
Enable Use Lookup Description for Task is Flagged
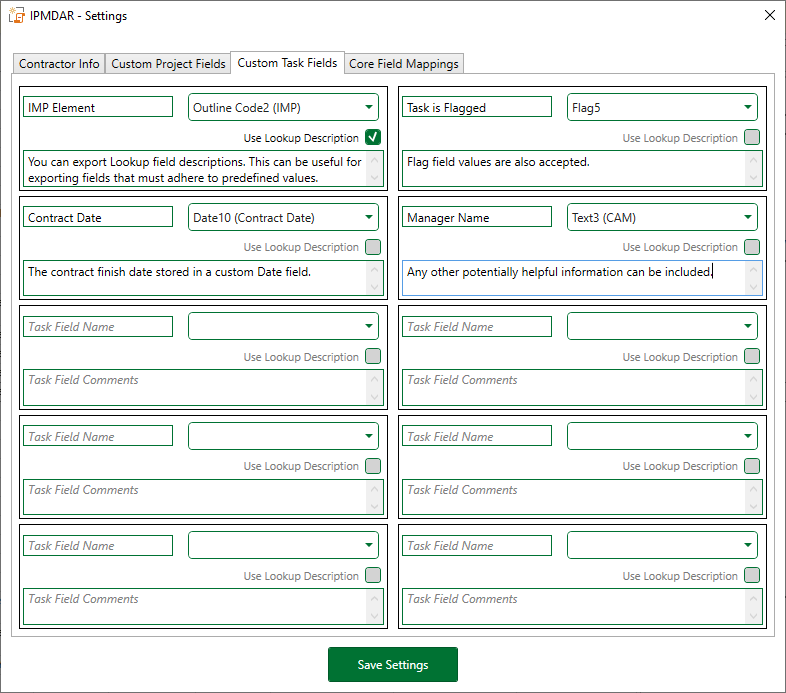751,138
